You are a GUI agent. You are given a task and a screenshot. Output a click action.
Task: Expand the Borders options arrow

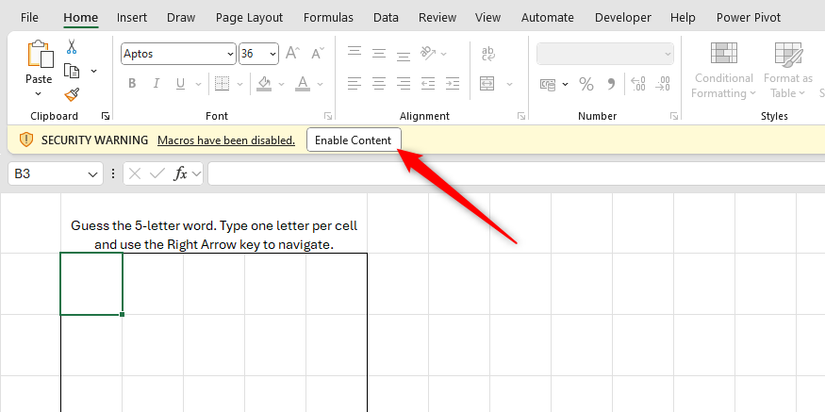pyautogui.click(x=240, y=84)
